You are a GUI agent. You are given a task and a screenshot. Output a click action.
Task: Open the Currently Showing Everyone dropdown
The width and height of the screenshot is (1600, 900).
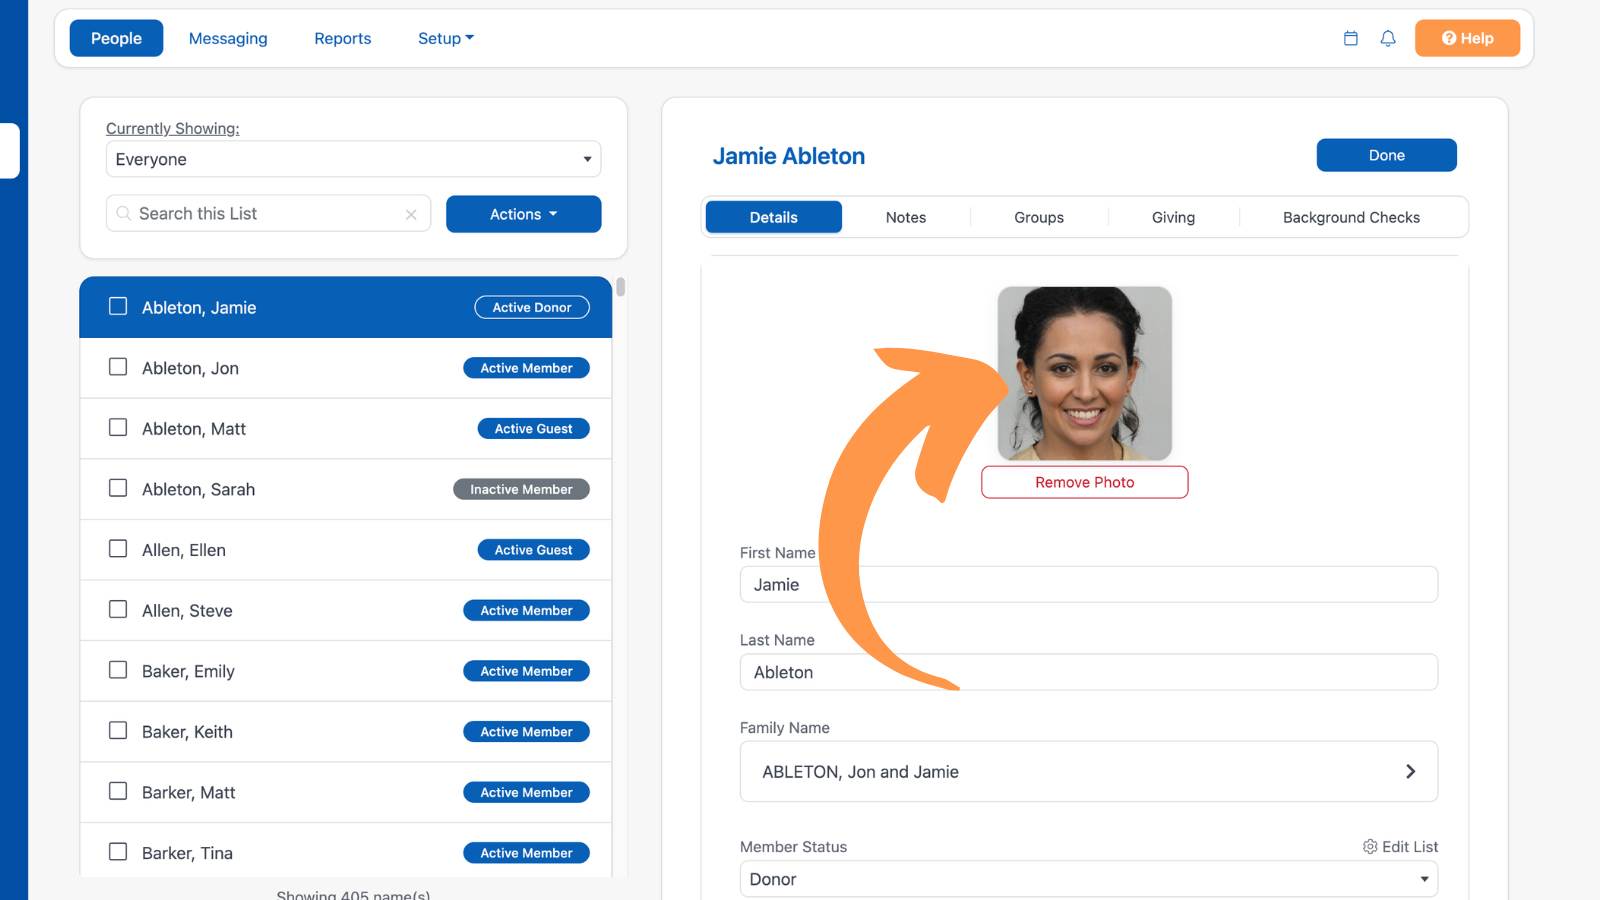353,159
